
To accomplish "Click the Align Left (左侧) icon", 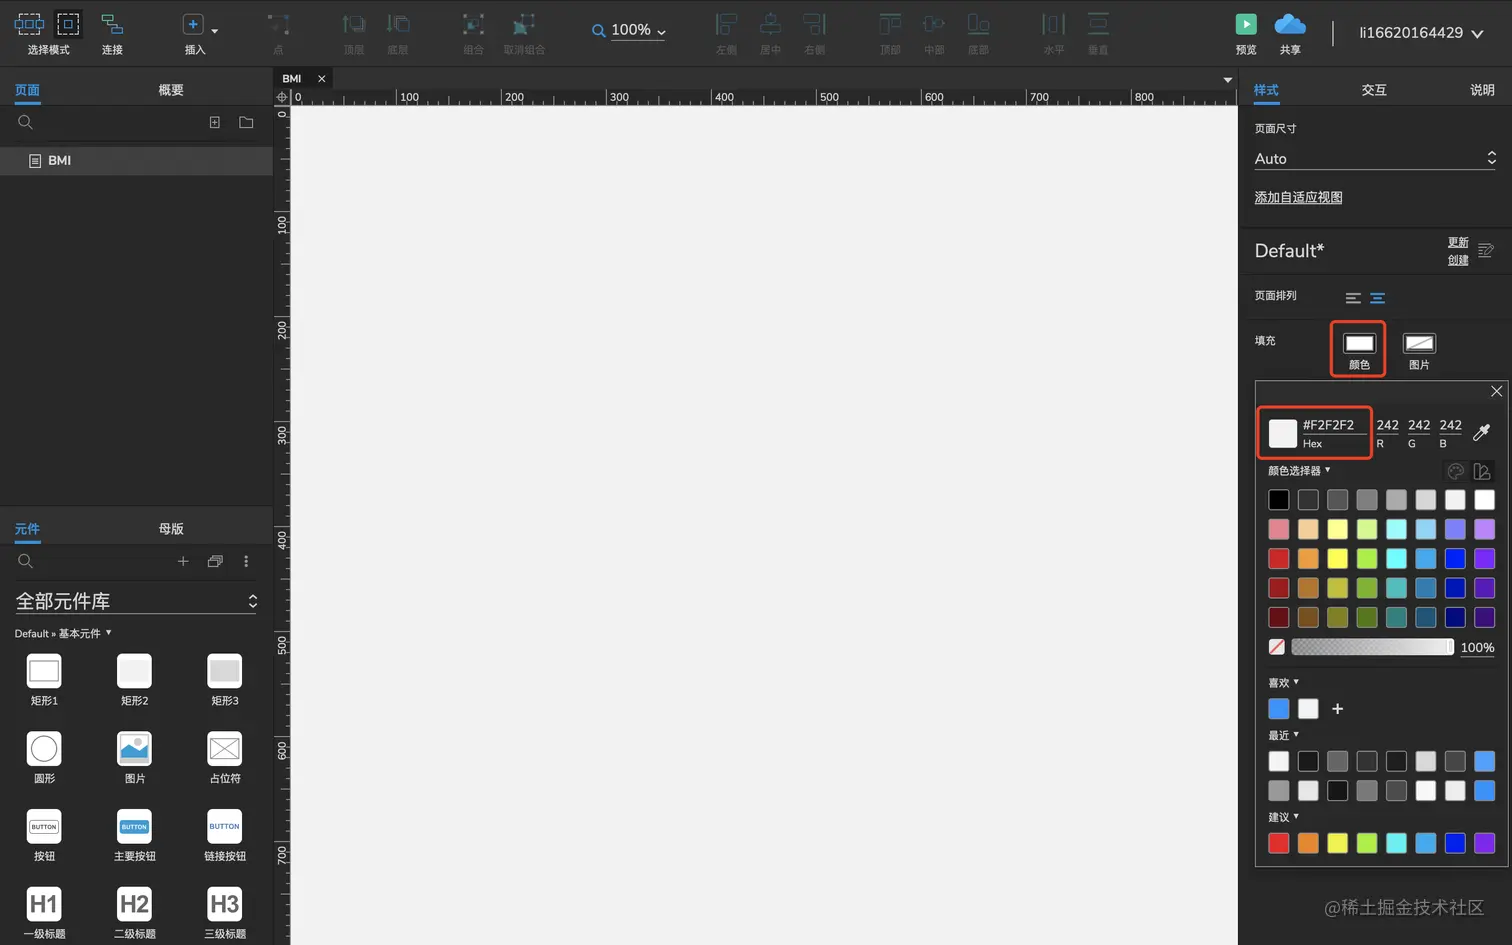I will (x=727, y=24).
